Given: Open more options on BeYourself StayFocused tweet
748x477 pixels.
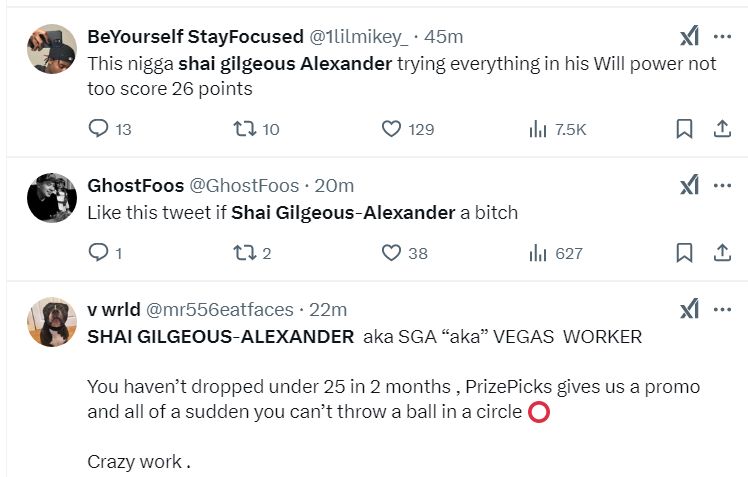Looking at the screenshot, I should (x=722, y=37).
